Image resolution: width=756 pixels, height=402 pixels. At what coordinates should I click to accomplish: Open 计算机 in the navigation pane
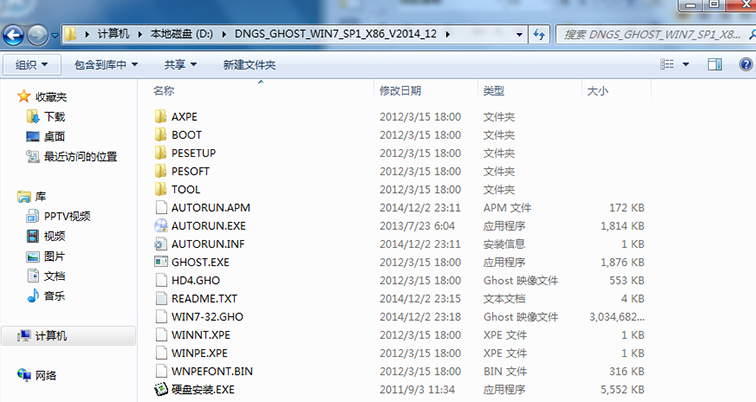(x=51, y=336)
